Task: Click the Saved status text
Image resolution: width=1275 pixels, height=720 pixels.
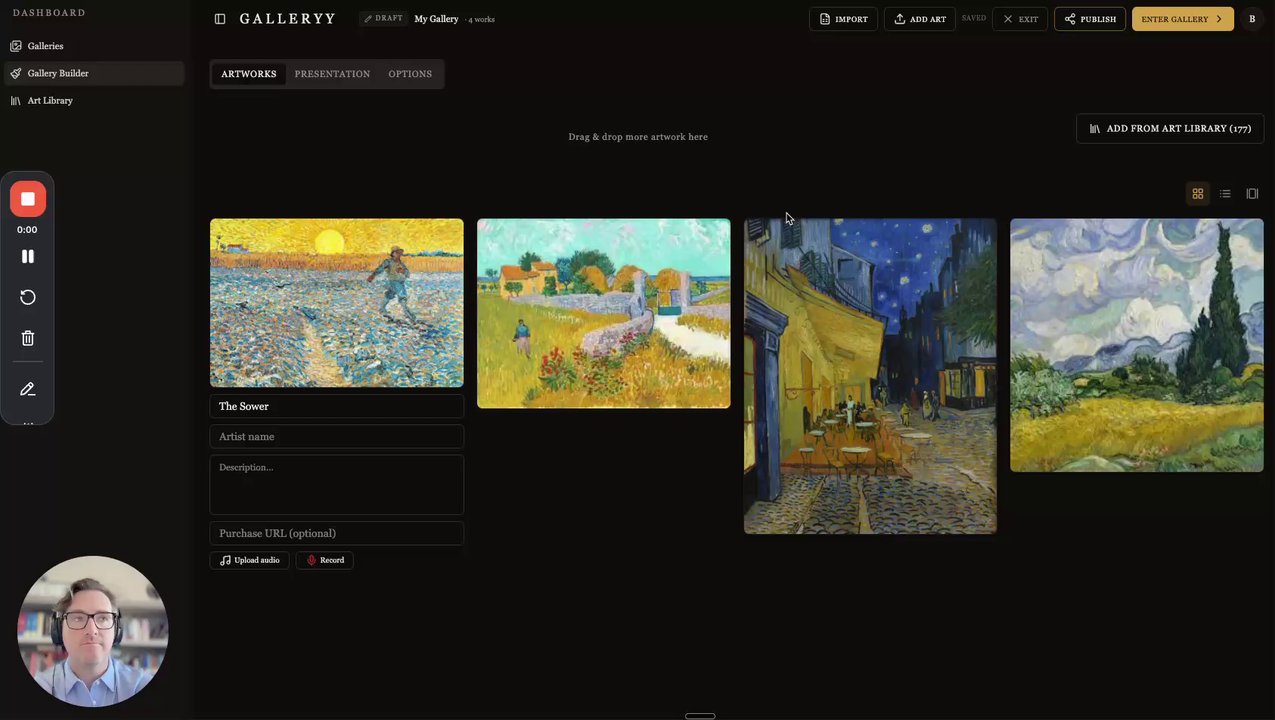Action: [974, 18]
